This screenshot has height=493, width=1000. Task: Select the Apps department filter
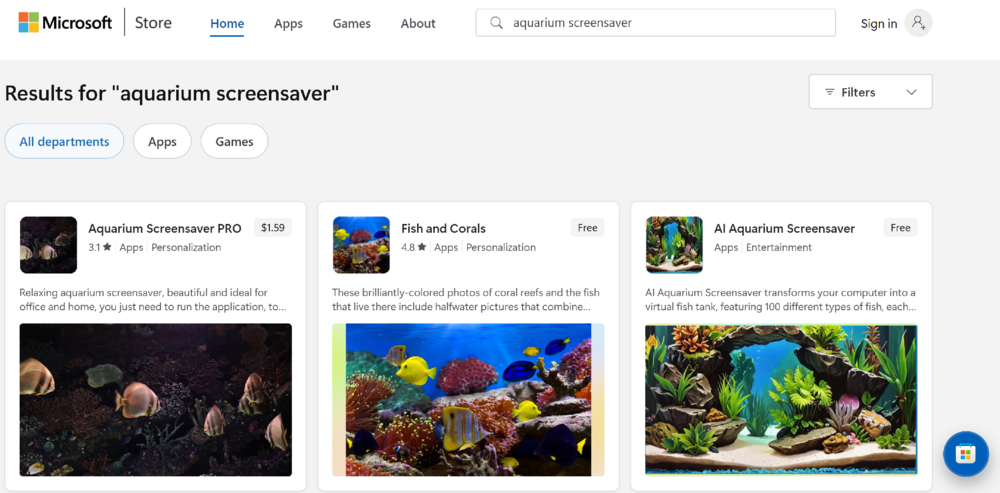[162, 142]
